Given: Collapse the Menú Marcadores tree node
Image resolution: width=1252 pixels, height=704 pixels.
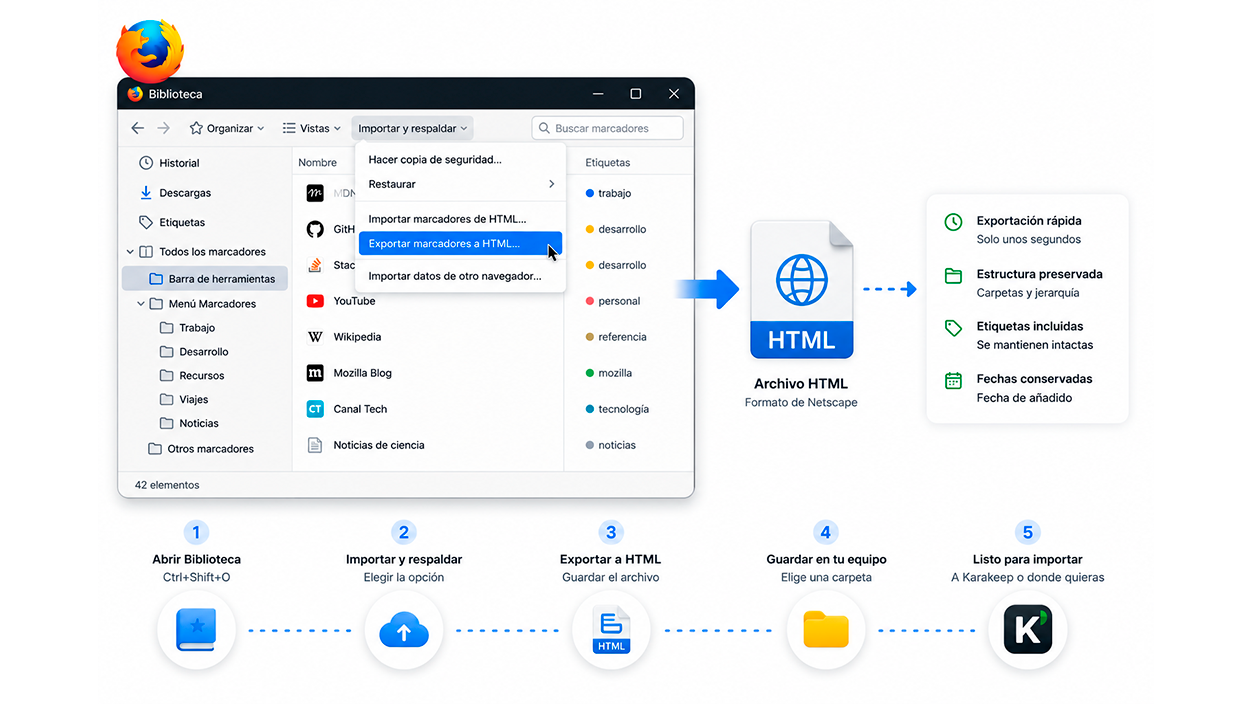Looking at the screenshot, I should (141, 304).
